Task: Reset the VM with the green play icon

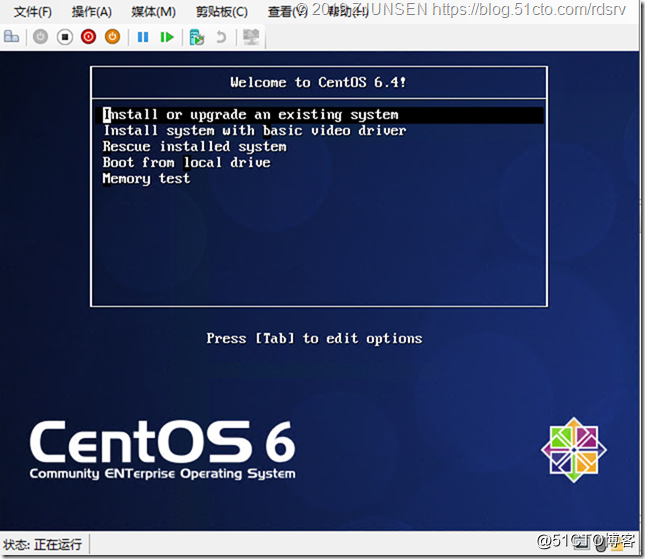Action: point(167,37)
